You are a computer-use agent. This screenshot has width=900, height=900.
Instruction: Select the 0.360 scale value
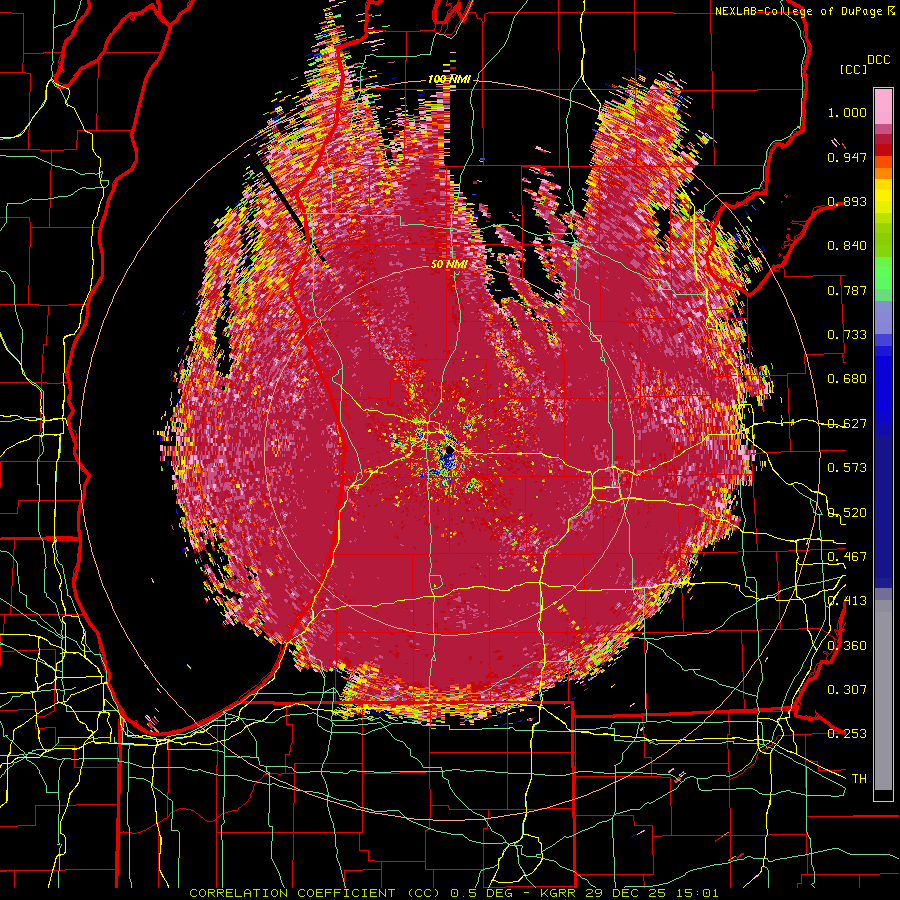(x=847, y=646)
